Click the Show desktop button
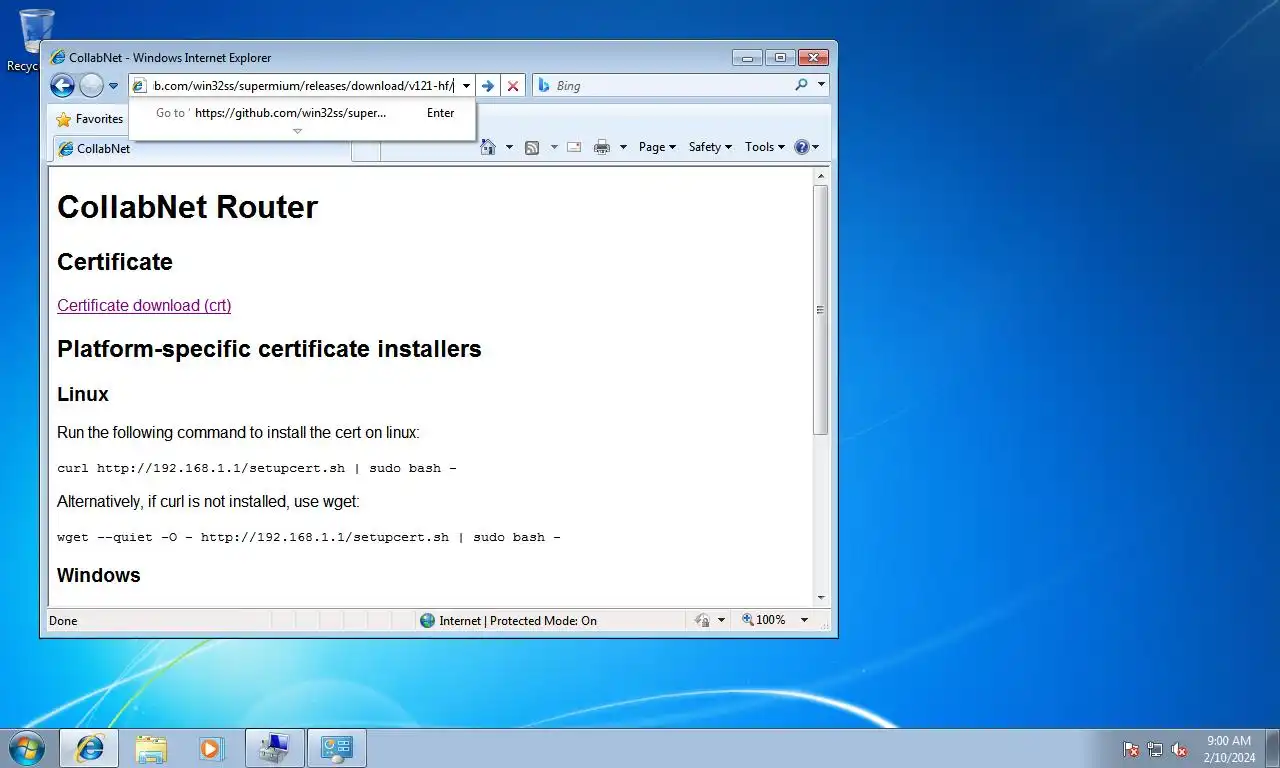 coord(1272,748)
